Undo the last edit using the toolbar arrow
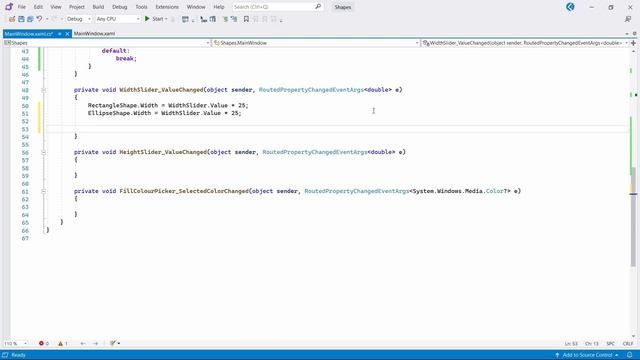This screenshot has width=640, height=360. tap(39, 19)
